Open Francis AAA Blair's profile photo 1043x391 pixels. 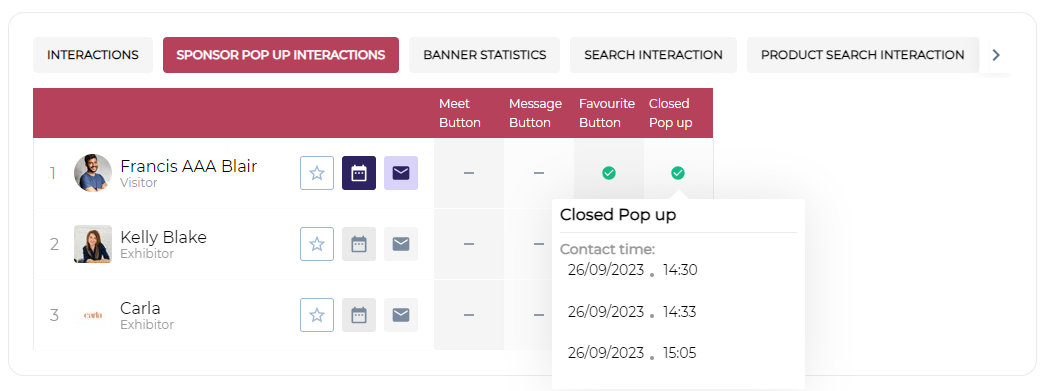[x=92, y=173]
